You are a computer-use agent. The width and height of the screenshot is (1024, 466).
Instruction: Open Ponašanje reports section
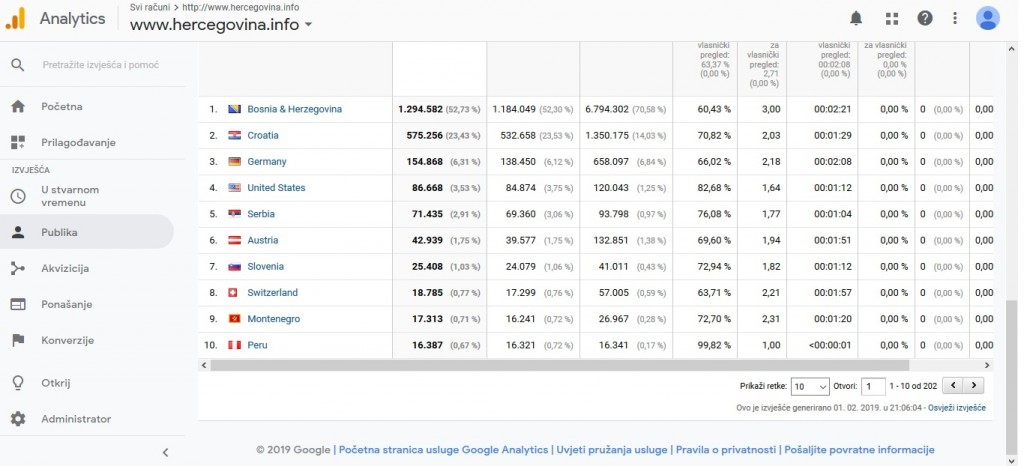(x=66, y=304)
